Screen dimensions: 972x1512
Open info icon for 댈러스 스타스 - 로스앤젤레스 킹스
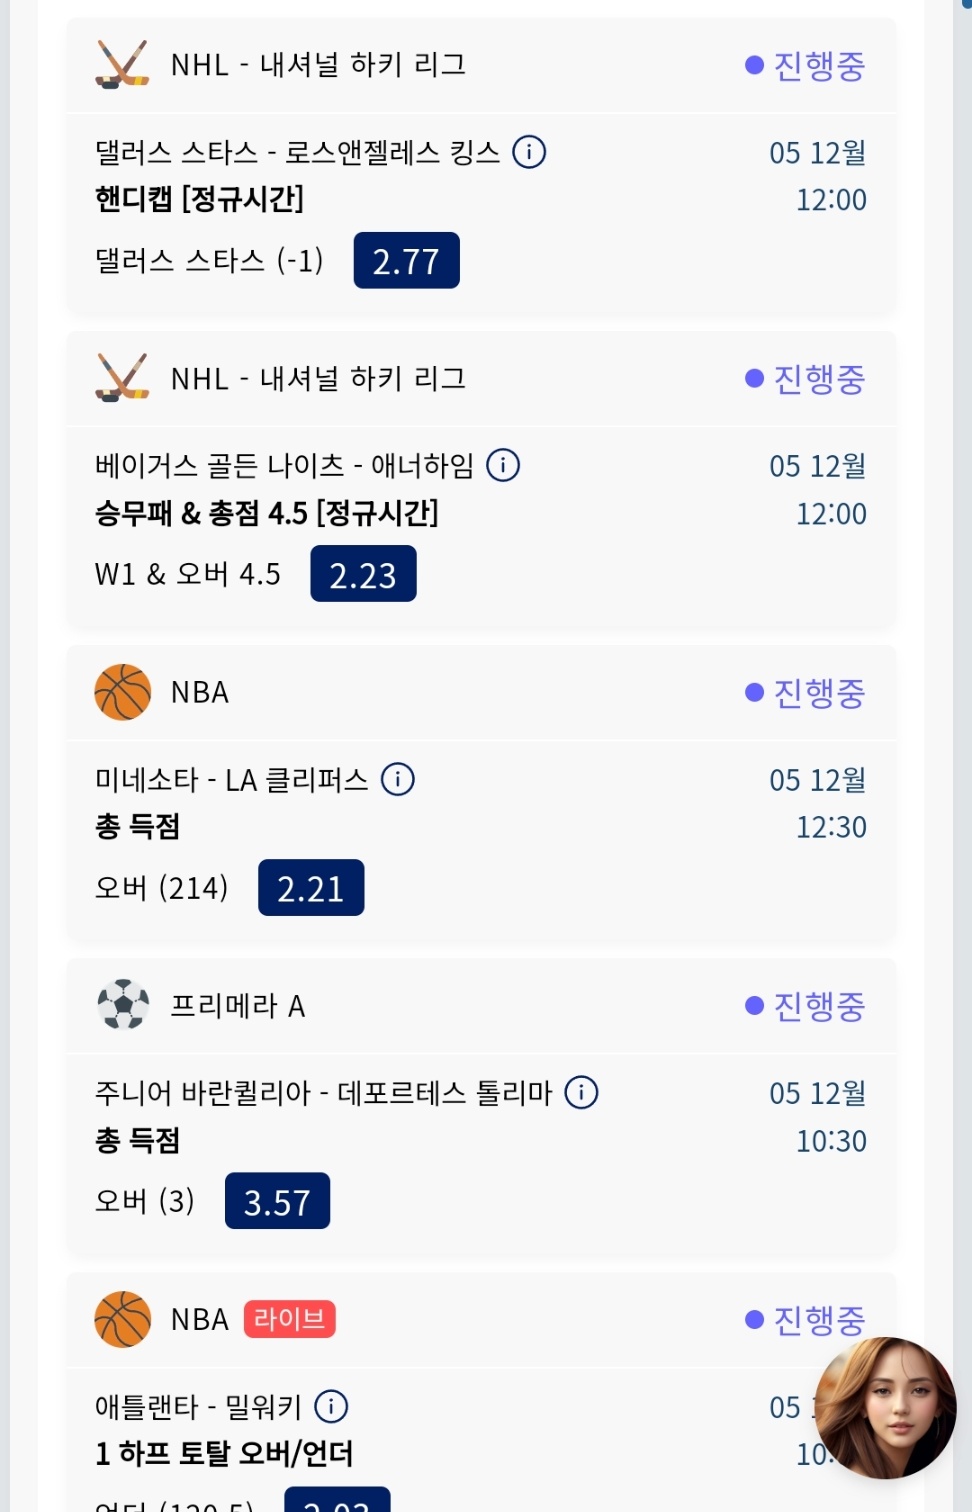[x=529, y=152]
